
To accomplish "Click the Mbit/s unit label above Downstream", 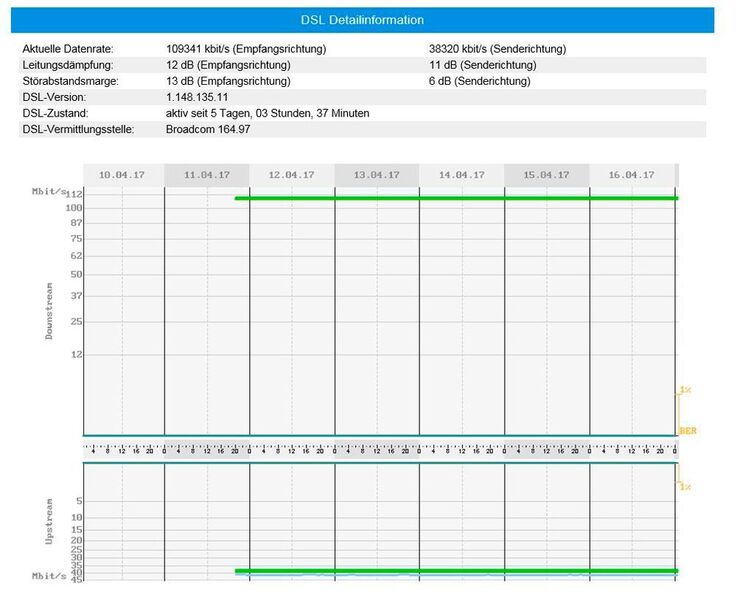I will pyautogui.click(x=49, y=191).
